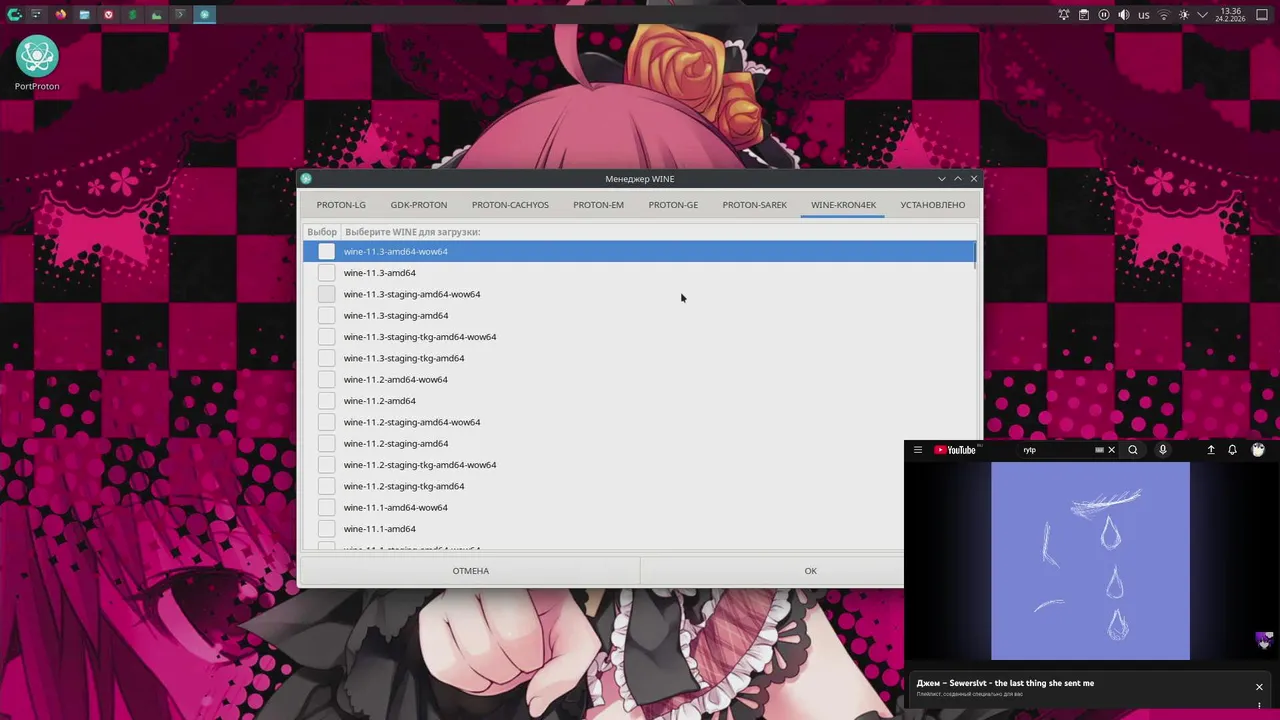
Task: Check wine-11.3-staging-amd64-wow64 box
Action: pos(326,294)
